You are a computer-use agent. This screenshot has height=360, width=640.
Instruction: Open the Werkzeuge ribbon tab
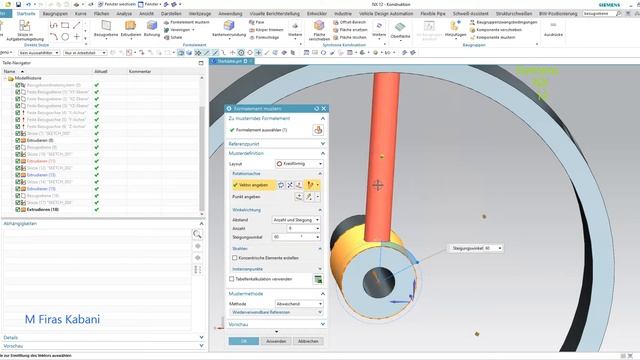pyautogui.click(x=200, y=13)
